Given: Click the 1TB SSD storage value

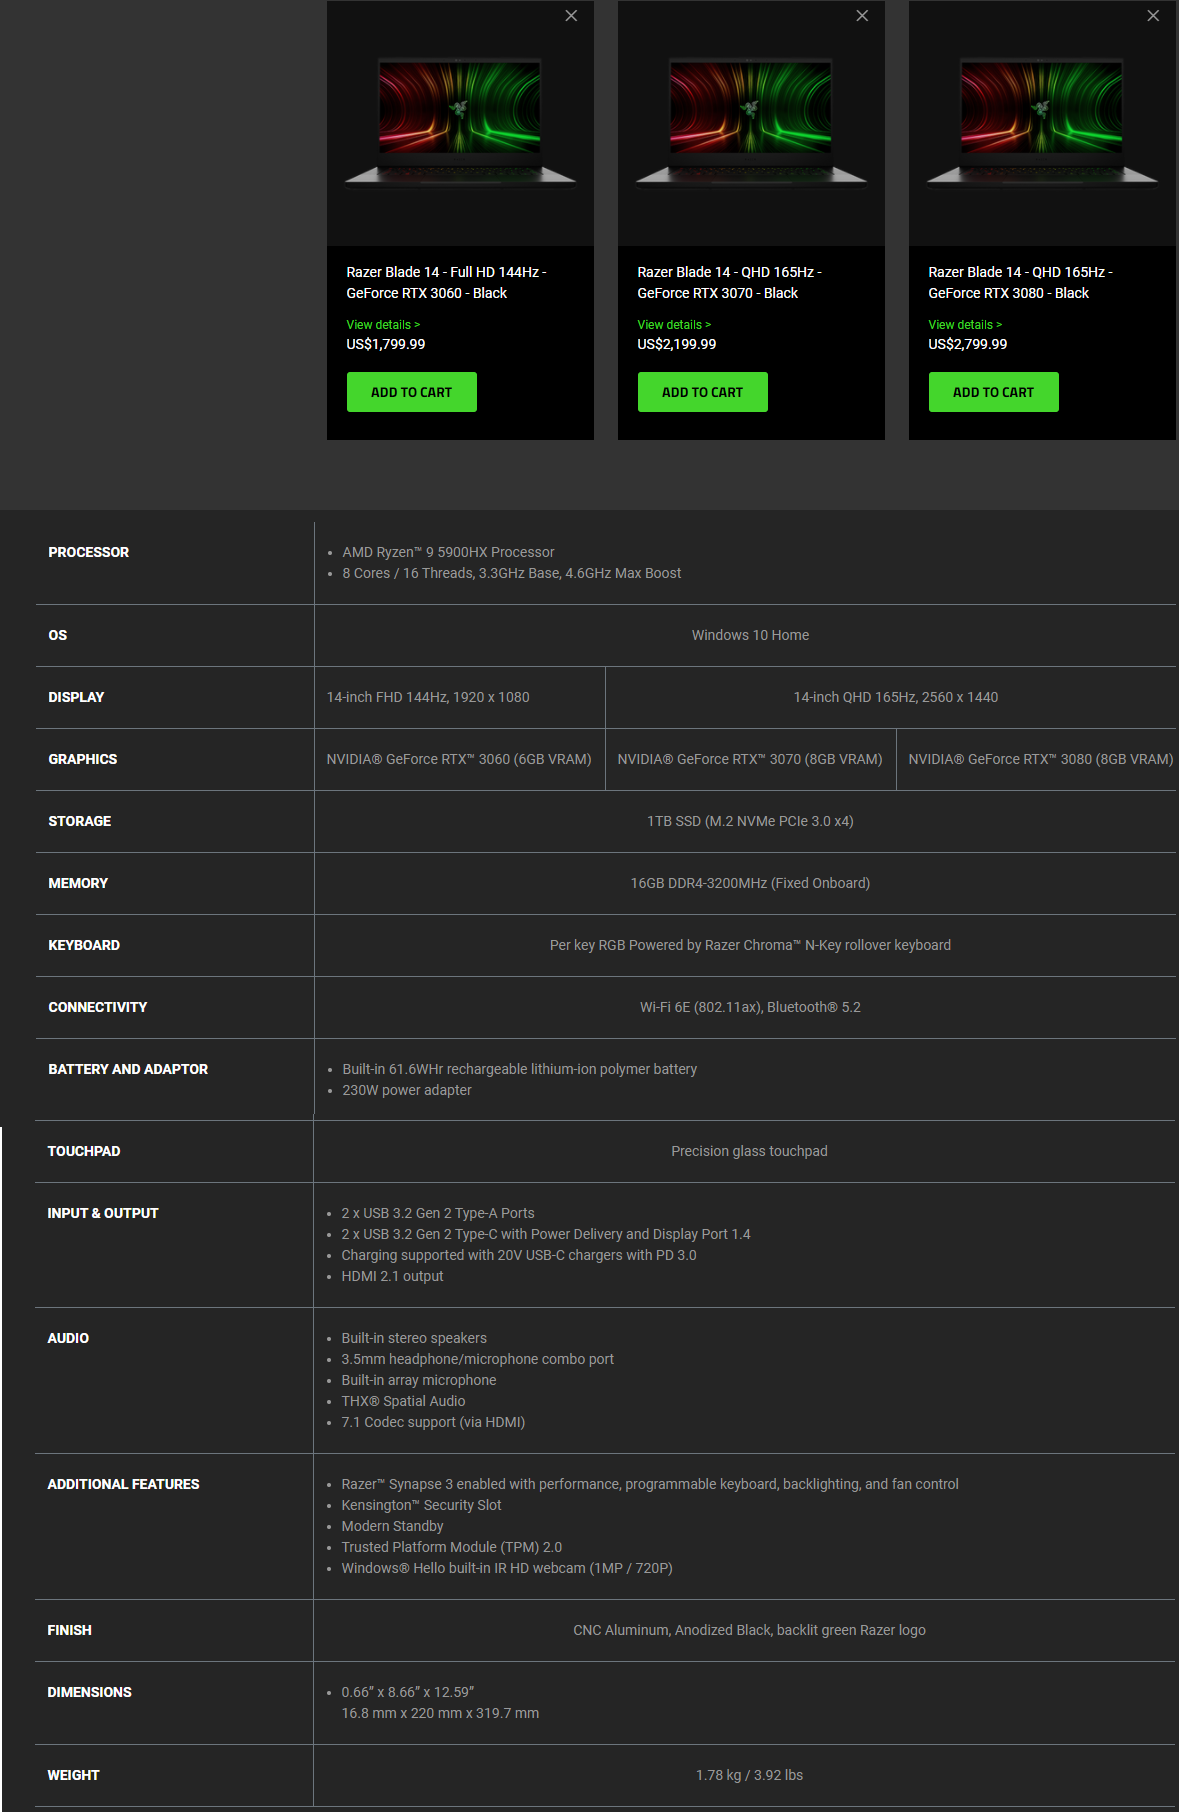Looking at the screenshot, I should coord(750,821).
